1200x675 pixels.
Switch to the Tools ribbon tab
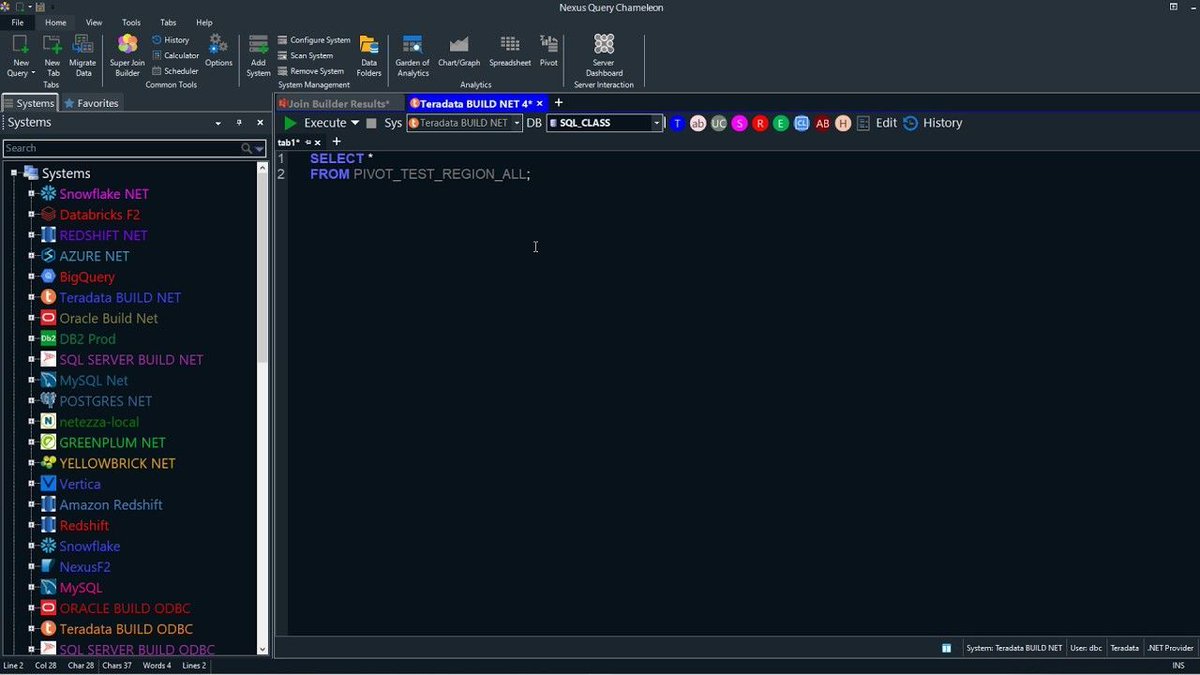click(131, 22)
